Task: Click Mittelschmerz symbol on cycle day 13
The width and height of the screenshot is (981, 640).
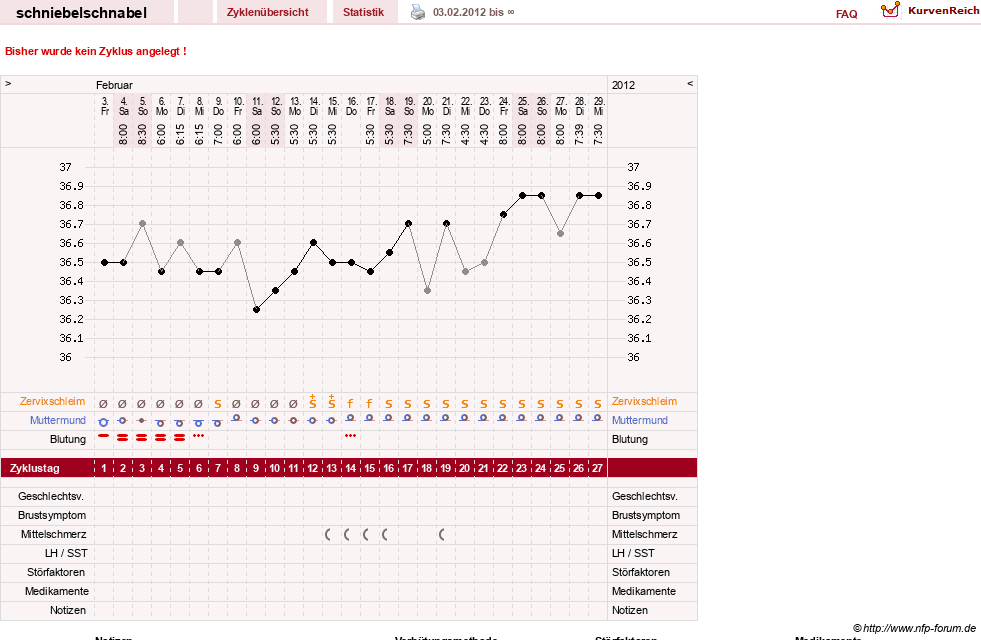Action: [328, 534]
